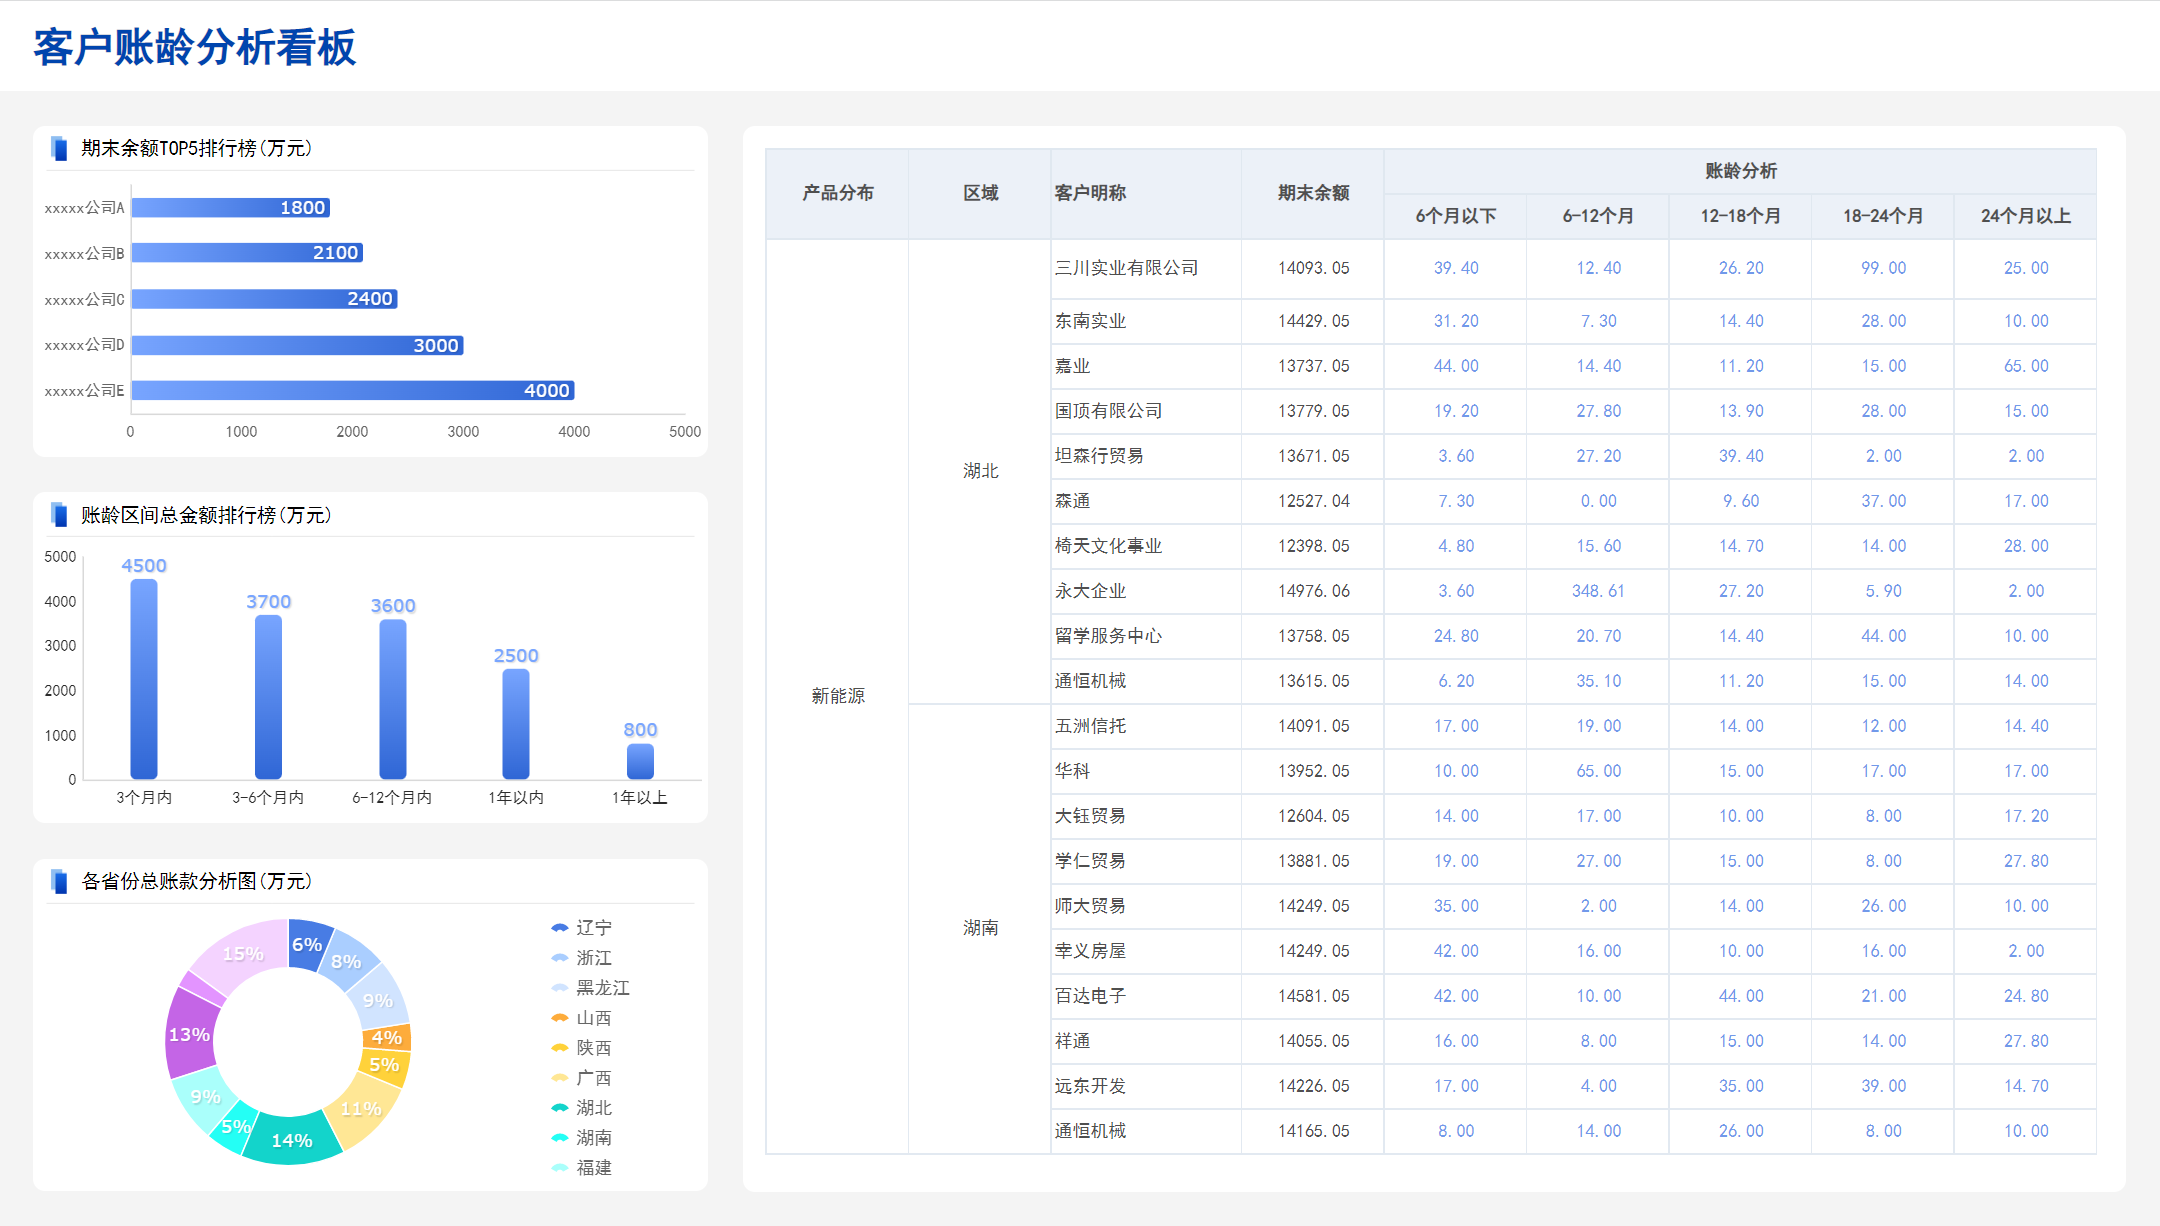2160x1226 pixels.
Task: Click the xxxxx公司E bar labeled 4000
Action: tap(352, 390)
